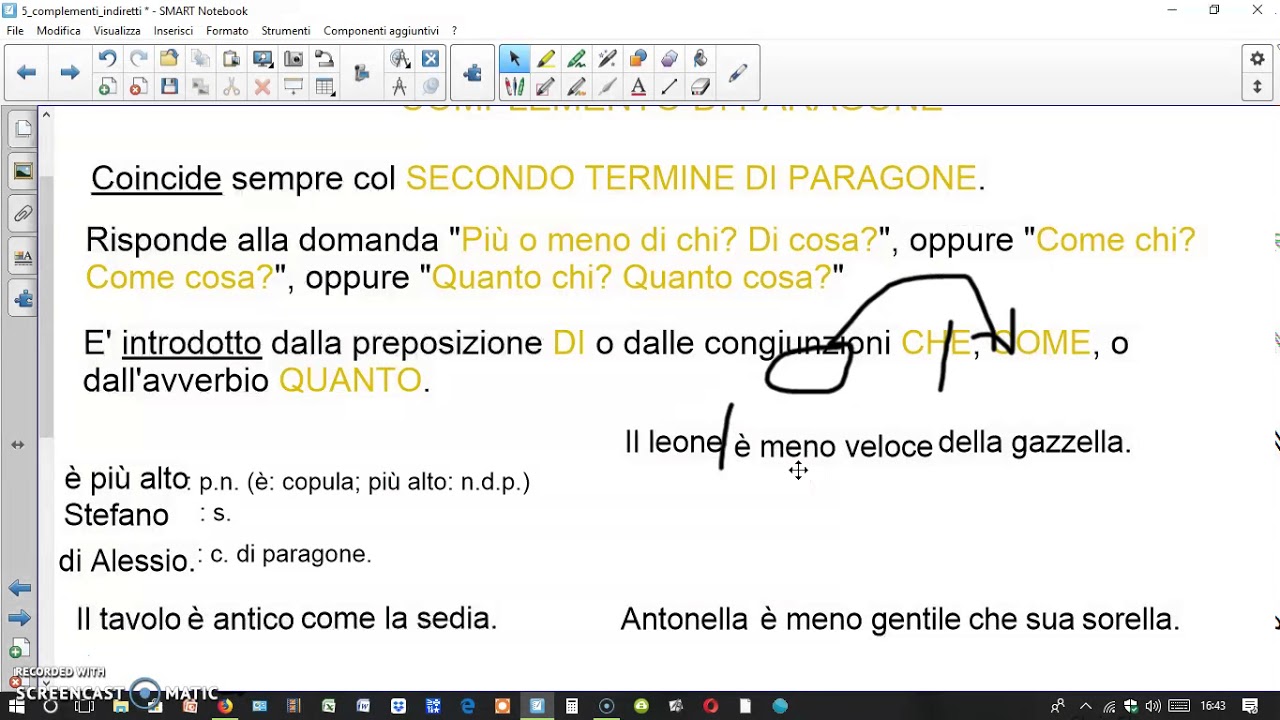
Task: Click bottom-left previous page arrow
Action: (19, 588)
